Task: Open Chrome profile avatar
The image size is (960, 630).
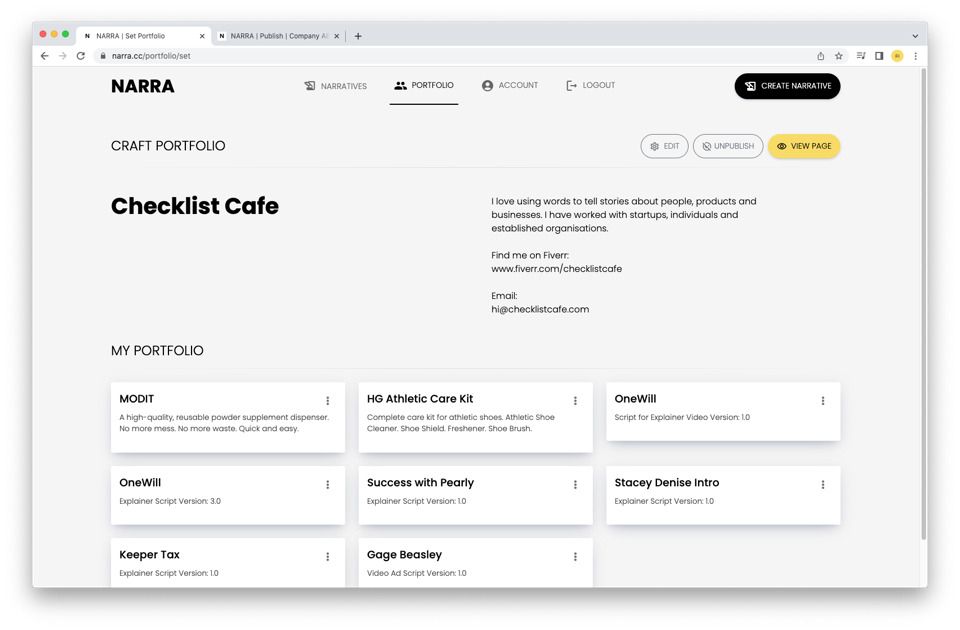Action: point(897,56)
